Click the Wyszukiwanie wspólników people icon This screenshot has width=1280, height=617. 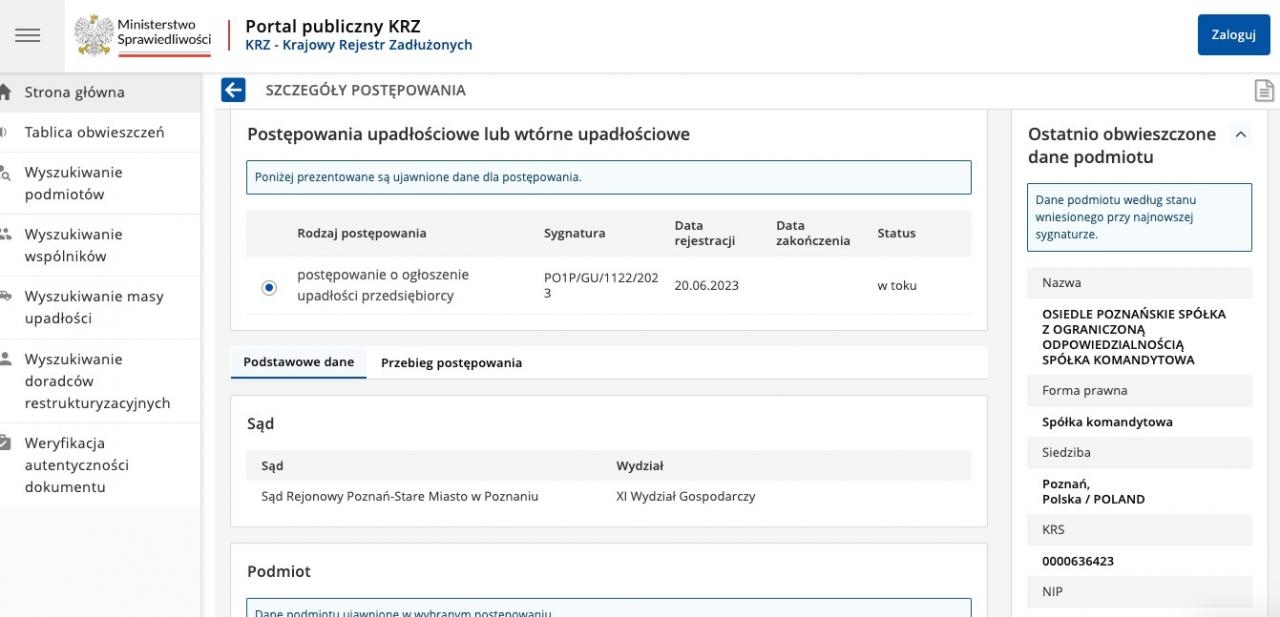[5, 234]
